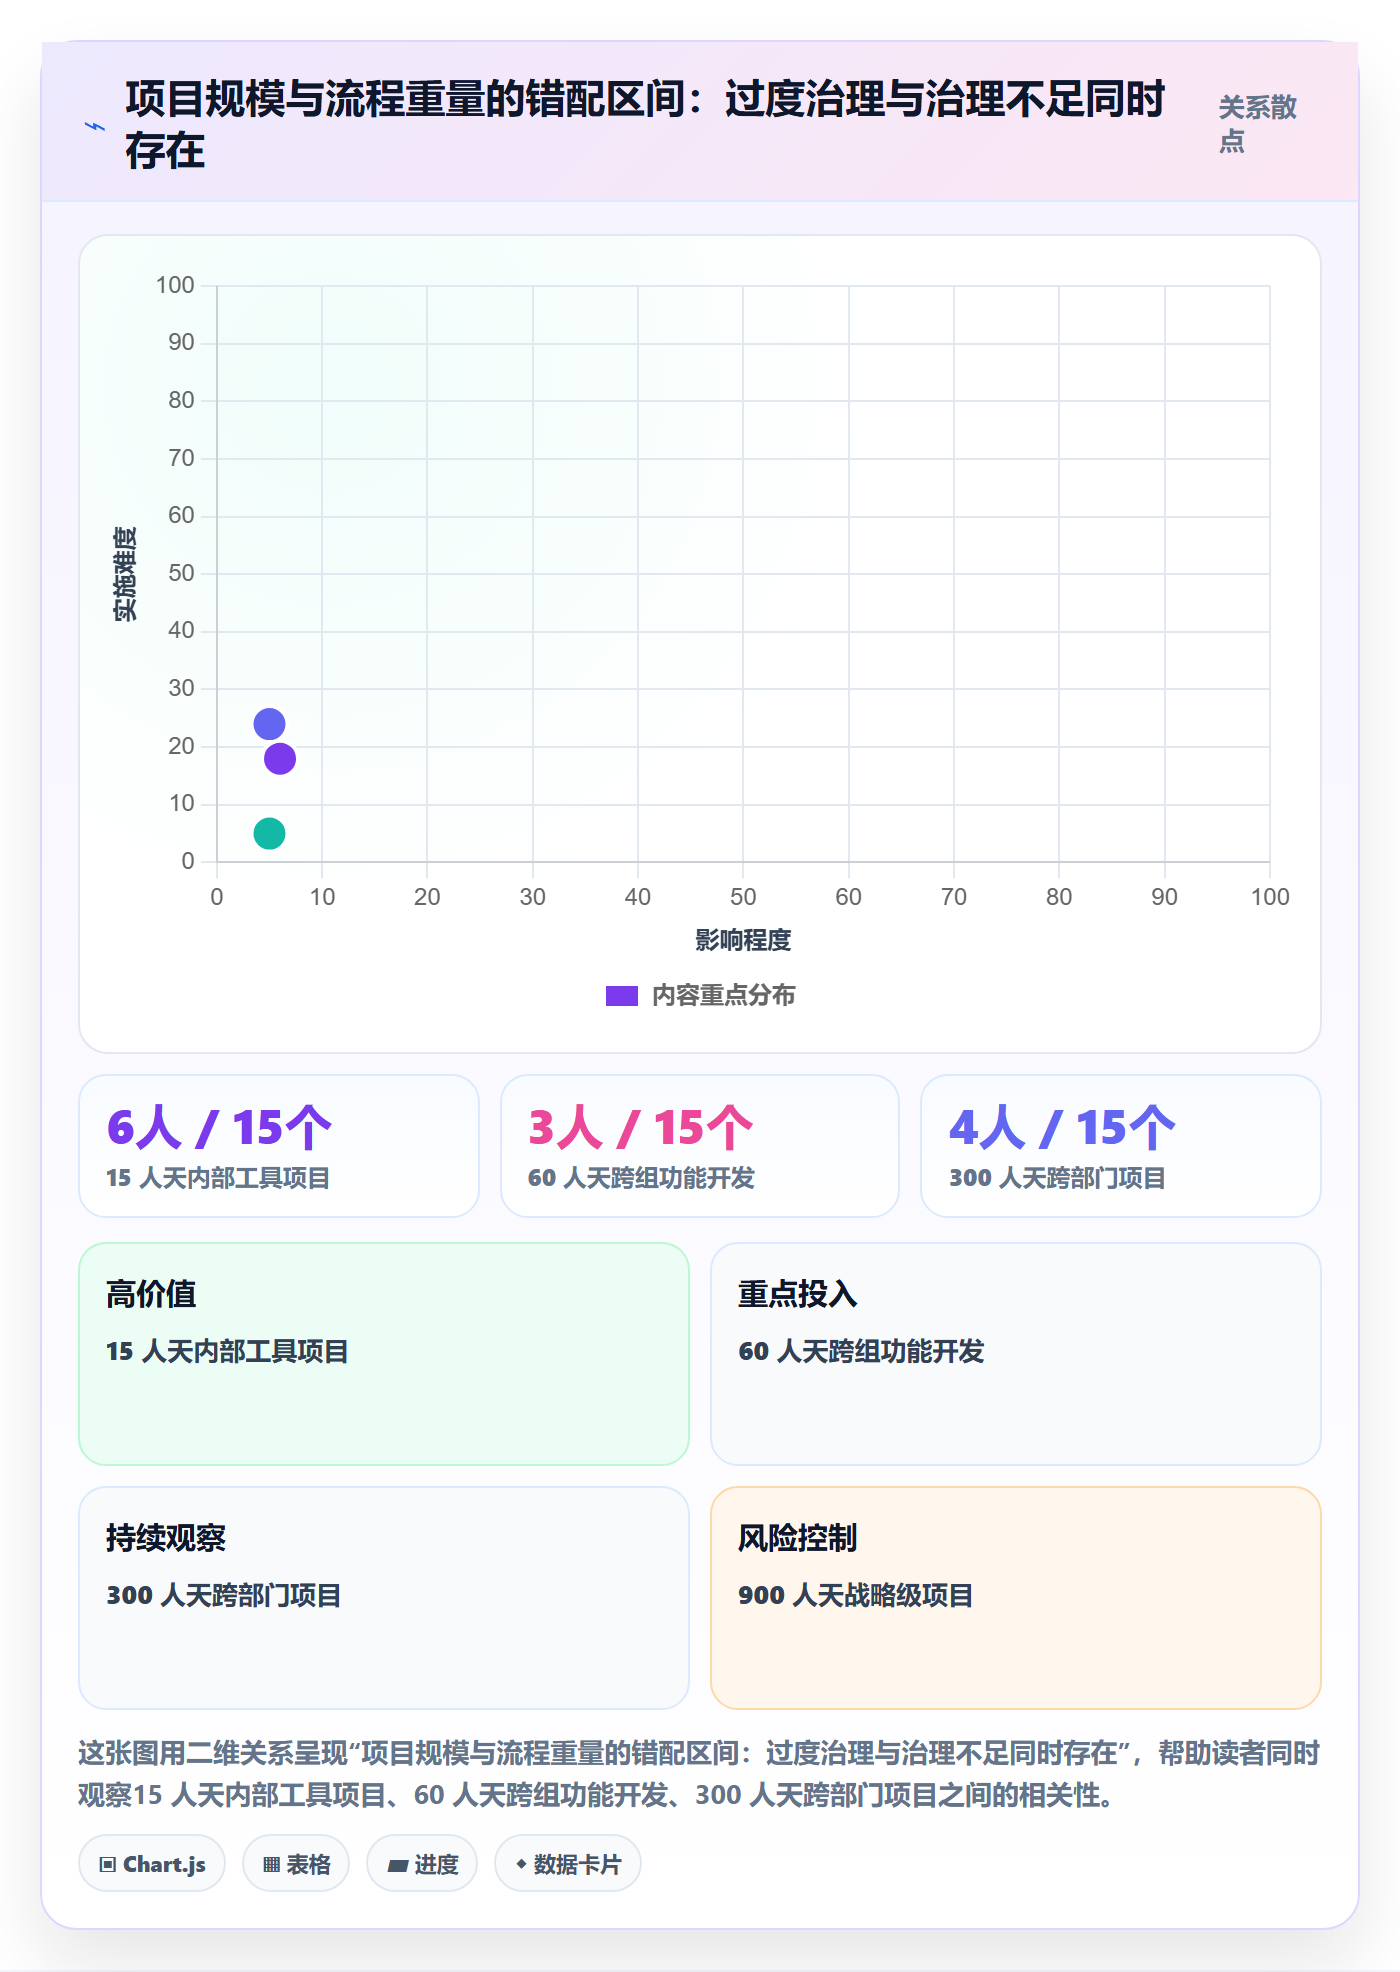Viewport: 1400px width, 1972px height.
Task: Click the 表格 tag chip
Action: (x=296, y=1864)
